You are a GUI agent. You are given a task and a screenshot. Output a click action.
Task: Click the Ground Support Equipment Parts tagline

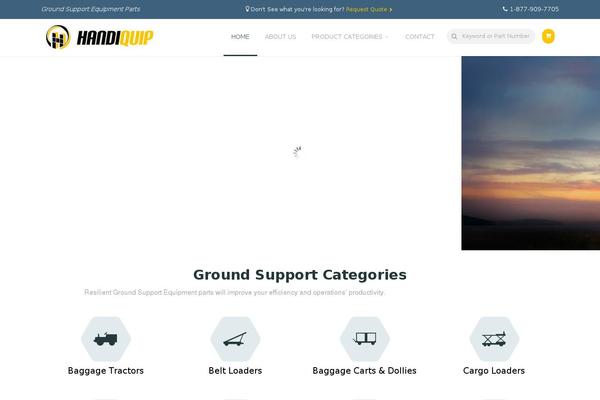tap(91, 9)
